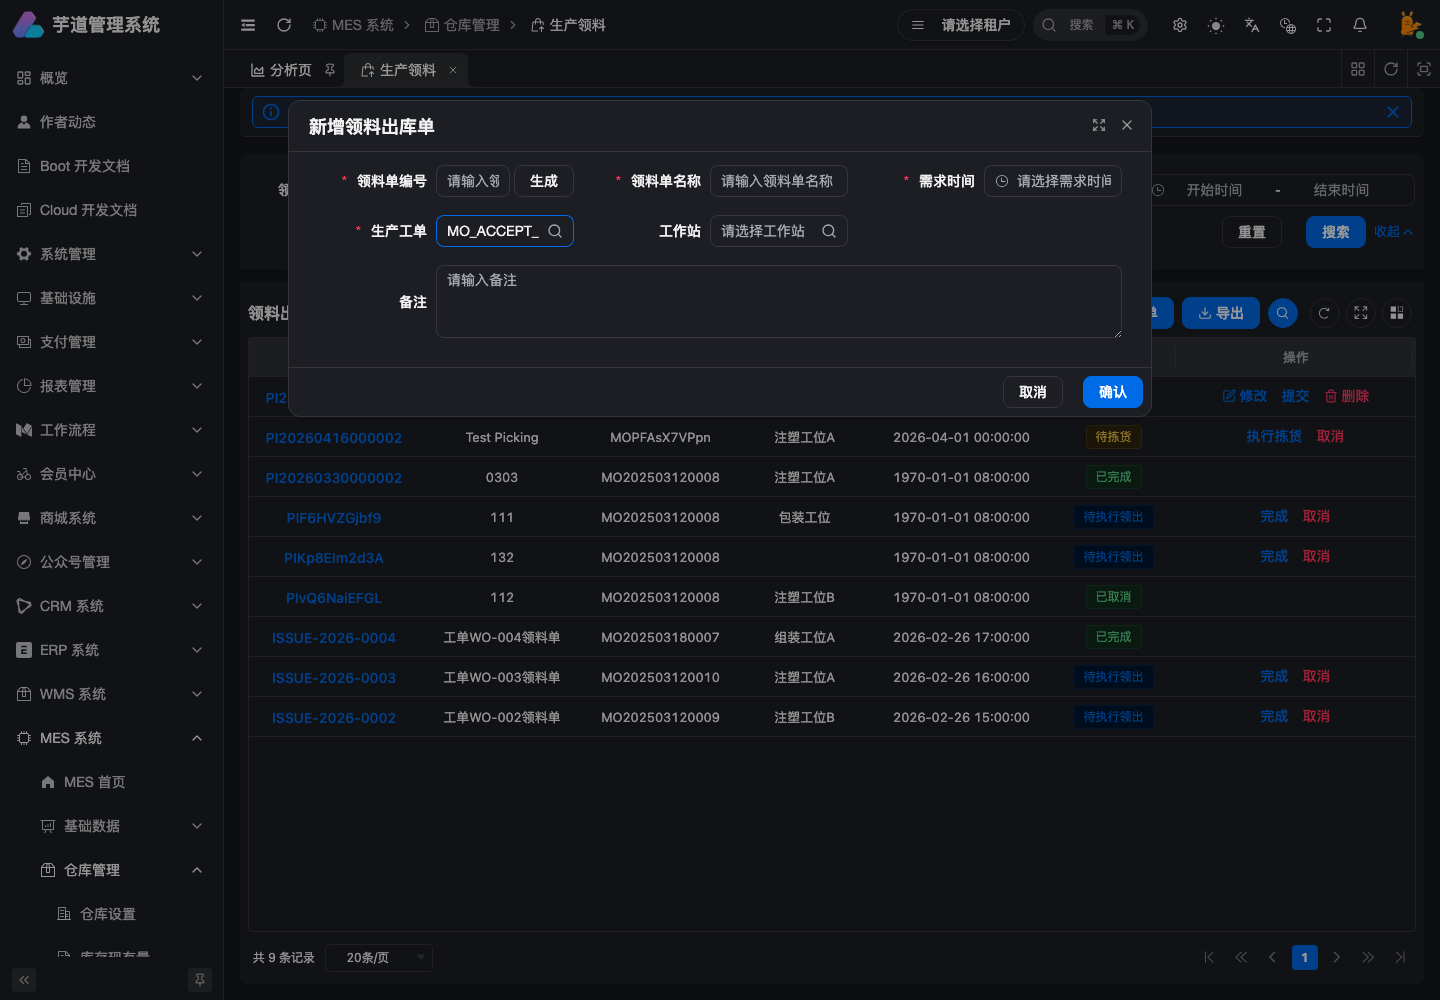Collapse the 仓库管理 submenu

coord(111,870)
